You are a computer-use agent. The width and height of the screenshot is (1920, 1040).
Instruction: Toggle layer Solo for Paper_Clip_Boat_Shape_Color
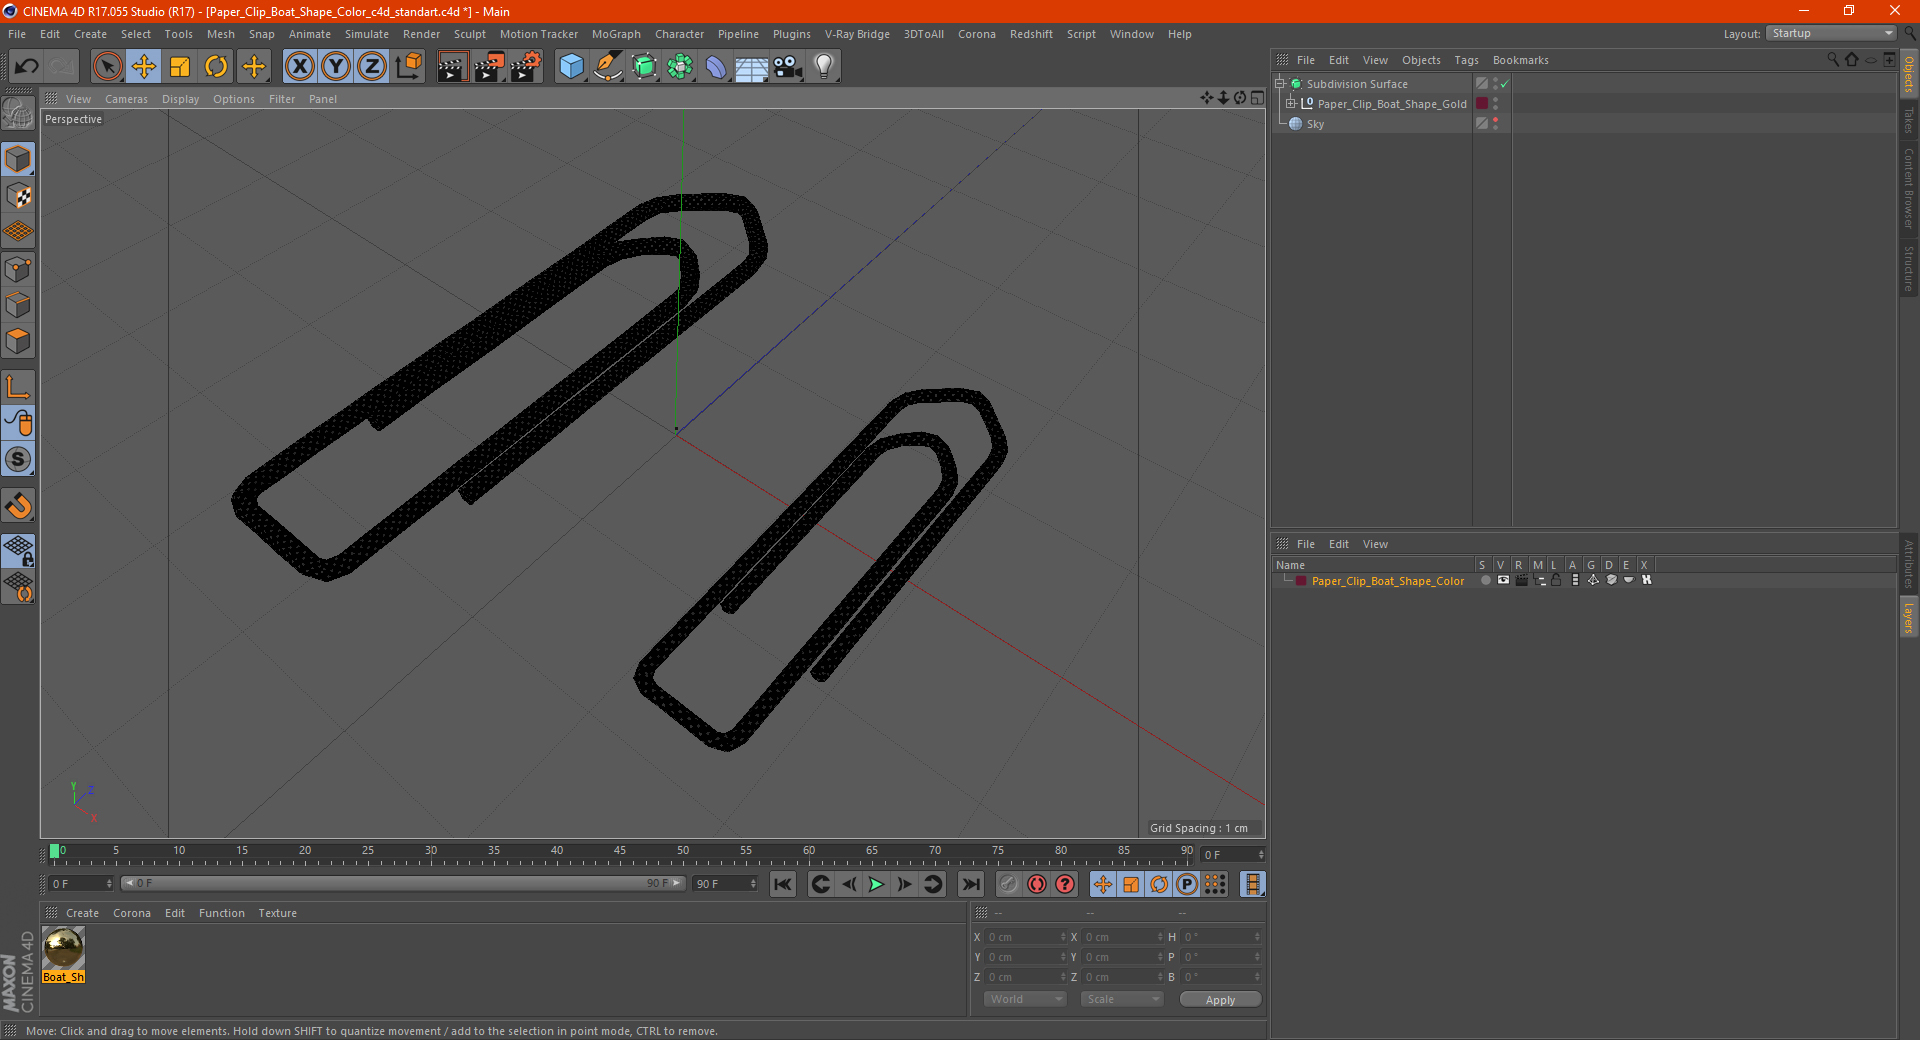click(x=1485, y=580)
